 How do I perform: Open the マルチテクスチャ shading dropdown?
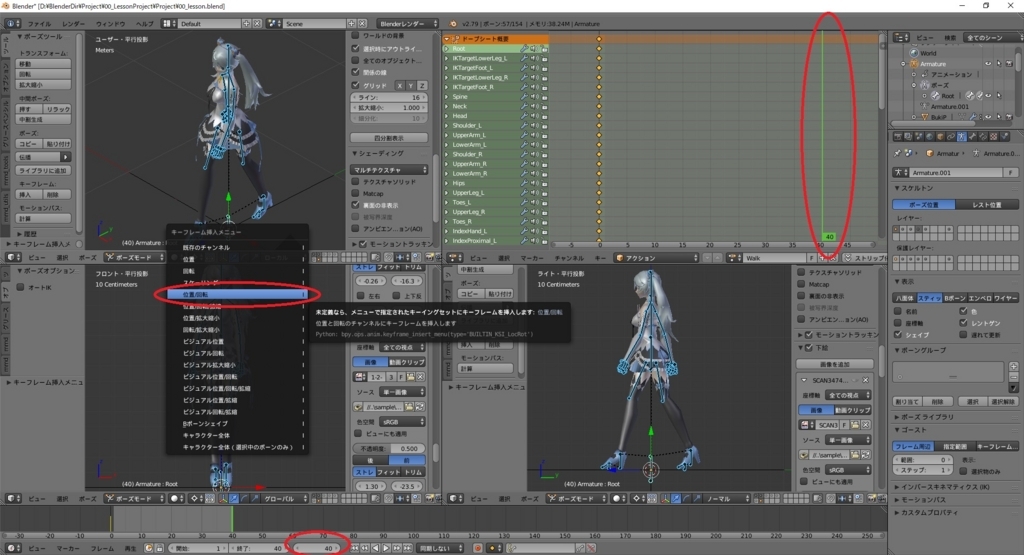(389, 170)
